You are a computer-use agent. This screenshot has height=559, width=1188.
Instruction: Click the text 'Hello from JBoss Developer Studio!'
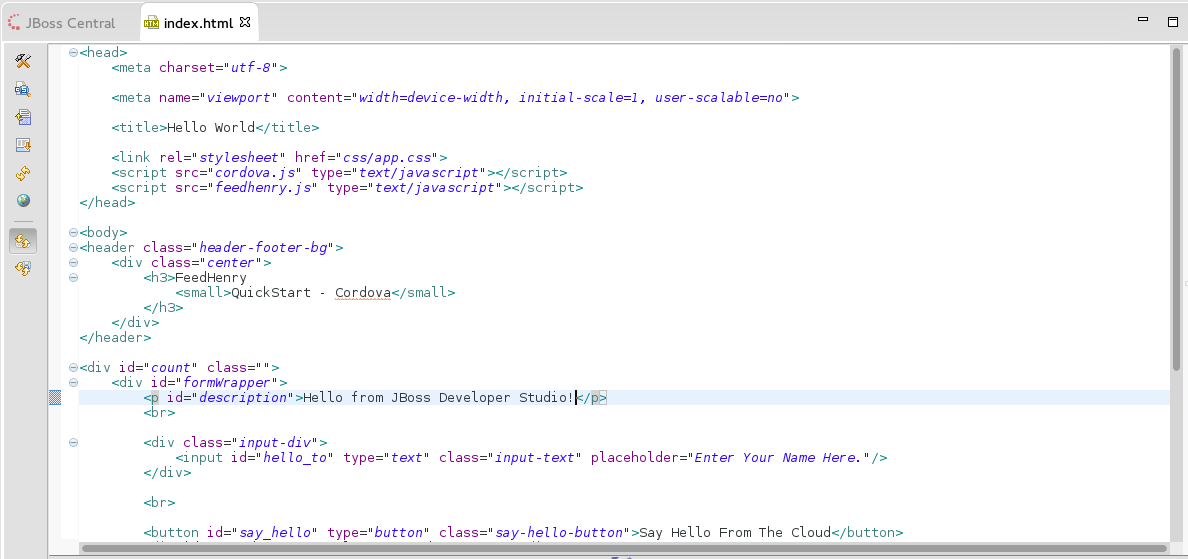pos(439,398)
